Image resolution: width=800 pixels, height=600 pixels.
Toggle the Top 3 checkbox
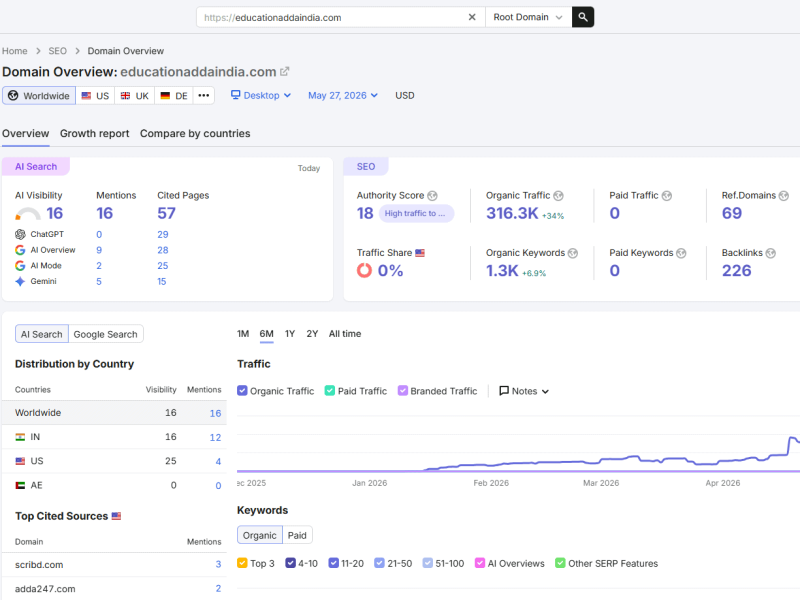[242, 563]
